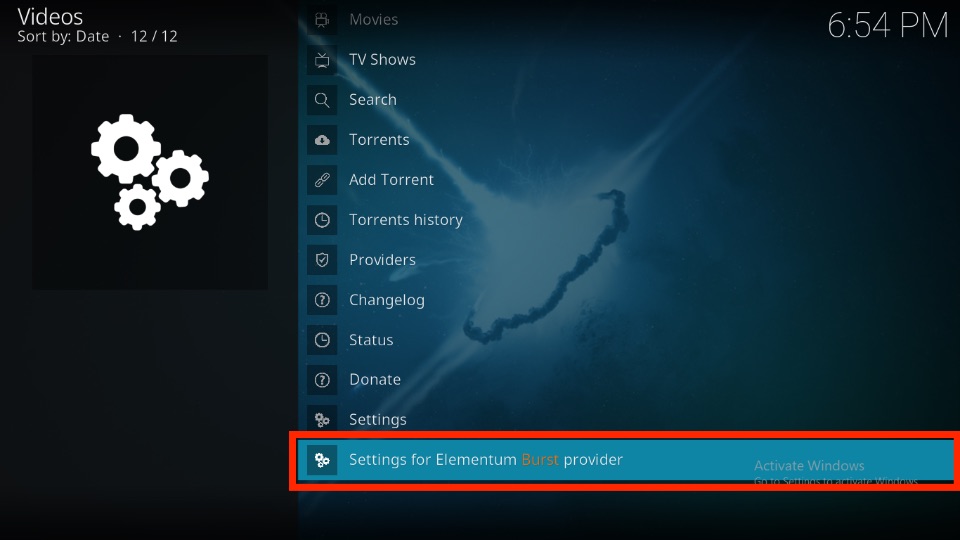
Task: Click the magnifying glass Search icon
Action: 322,100
